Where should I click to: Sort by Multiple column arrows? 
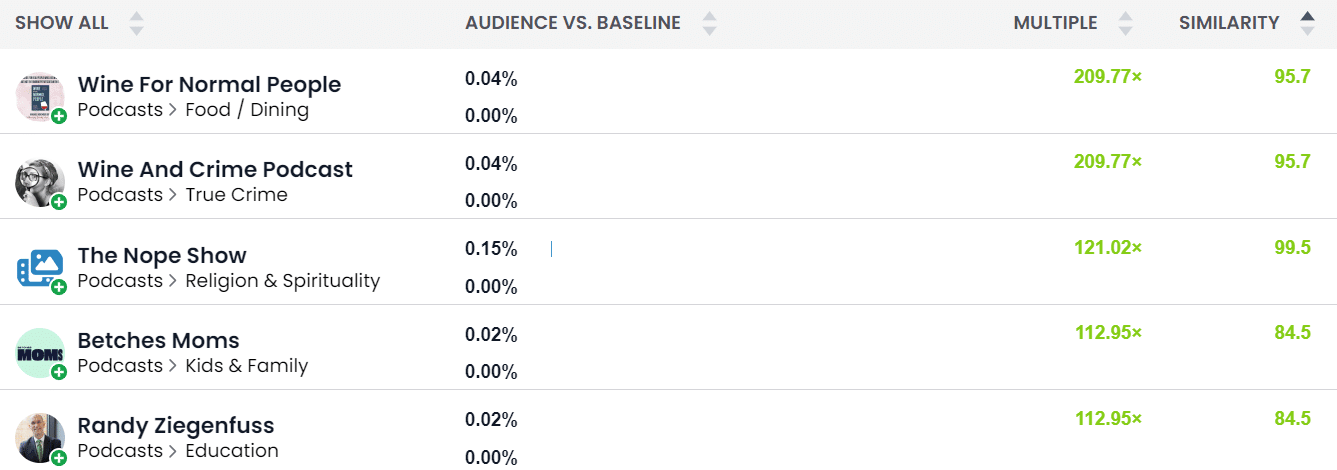(1126, 23)
